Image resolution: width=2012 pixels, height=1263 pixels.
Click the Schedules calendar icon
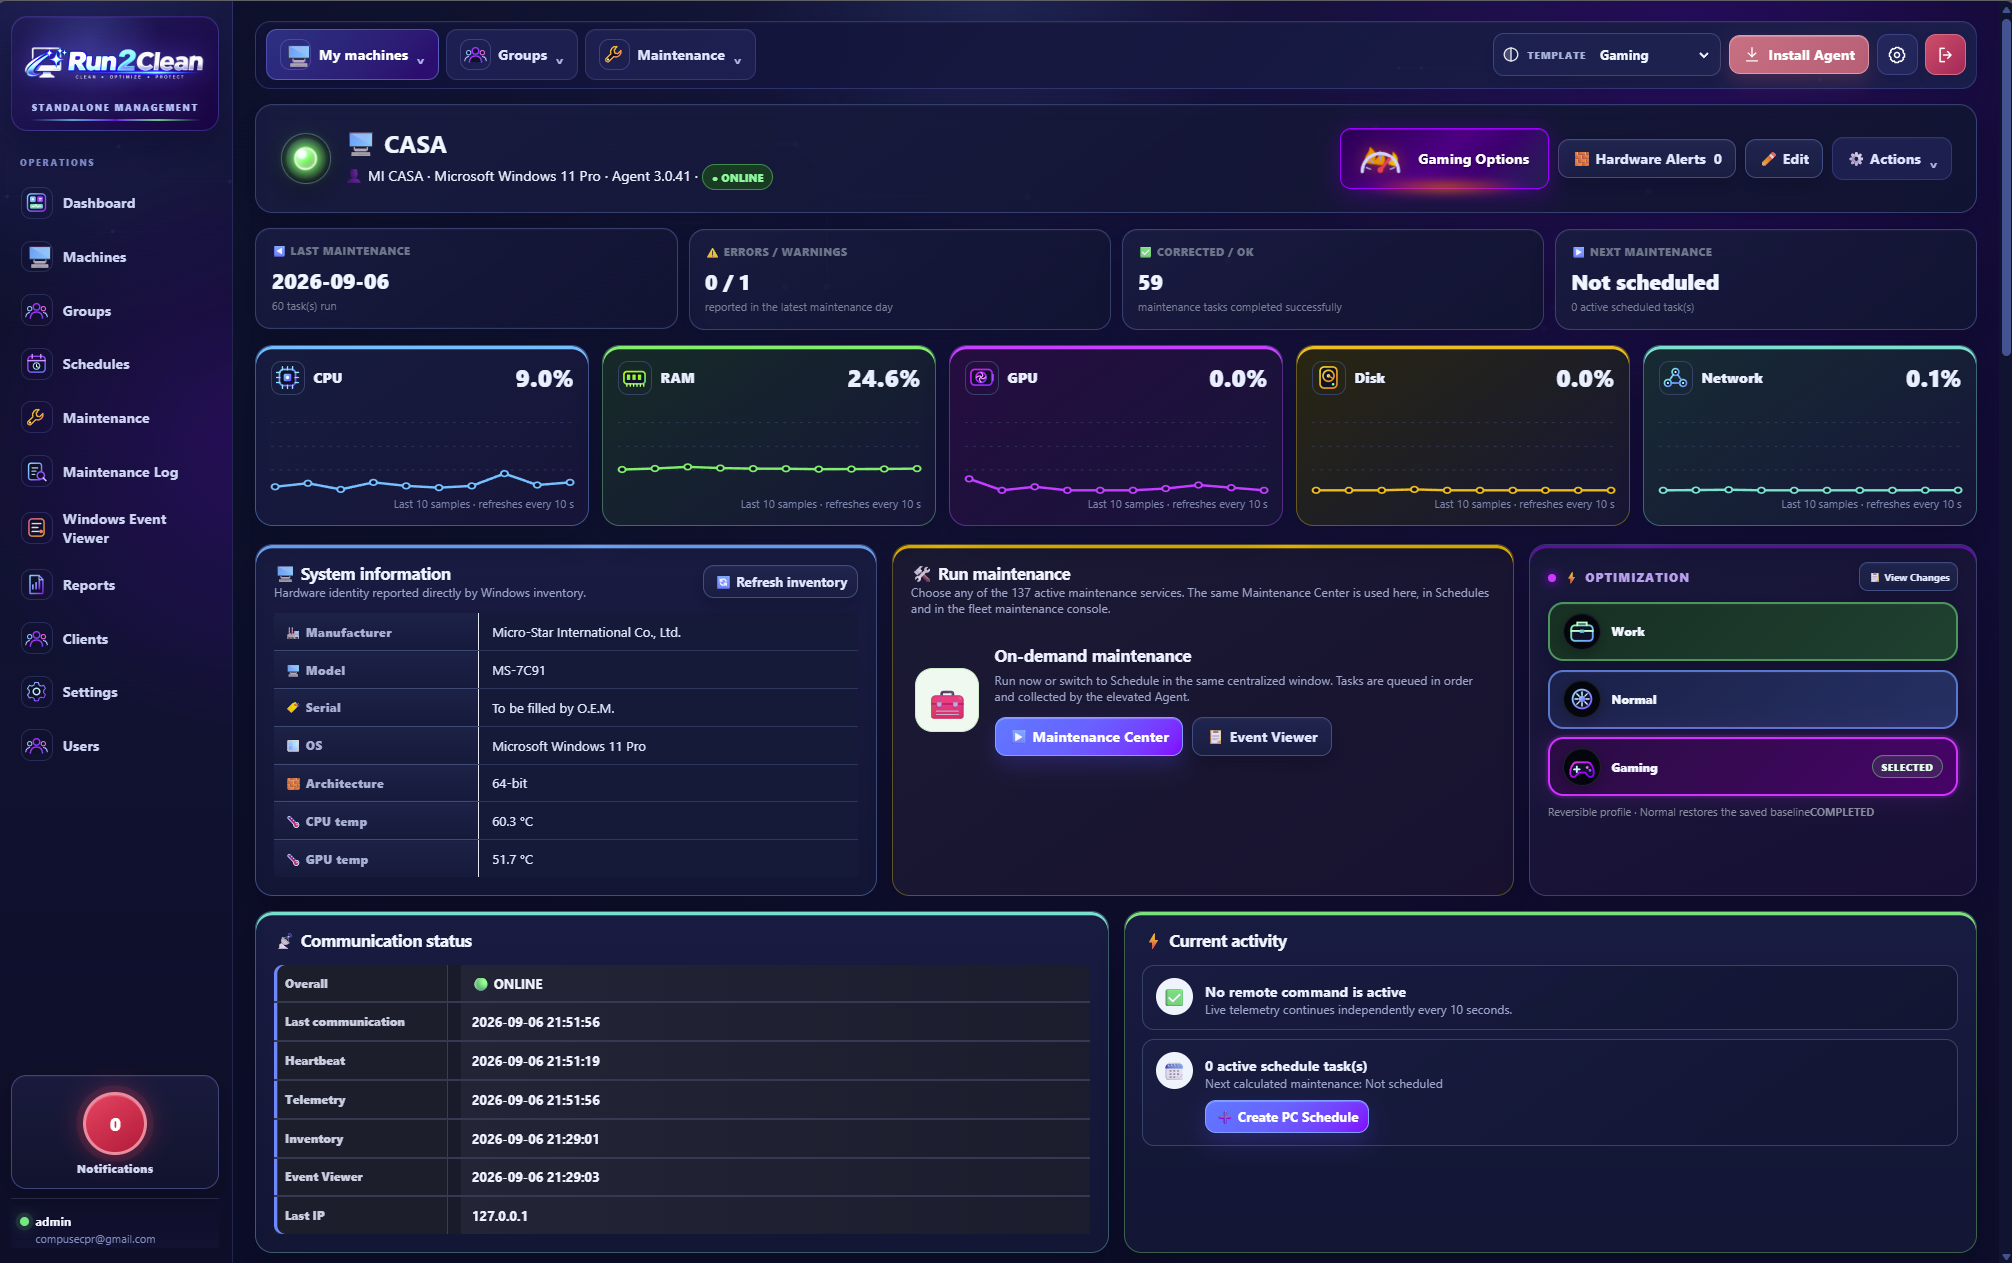coord(37,364)
